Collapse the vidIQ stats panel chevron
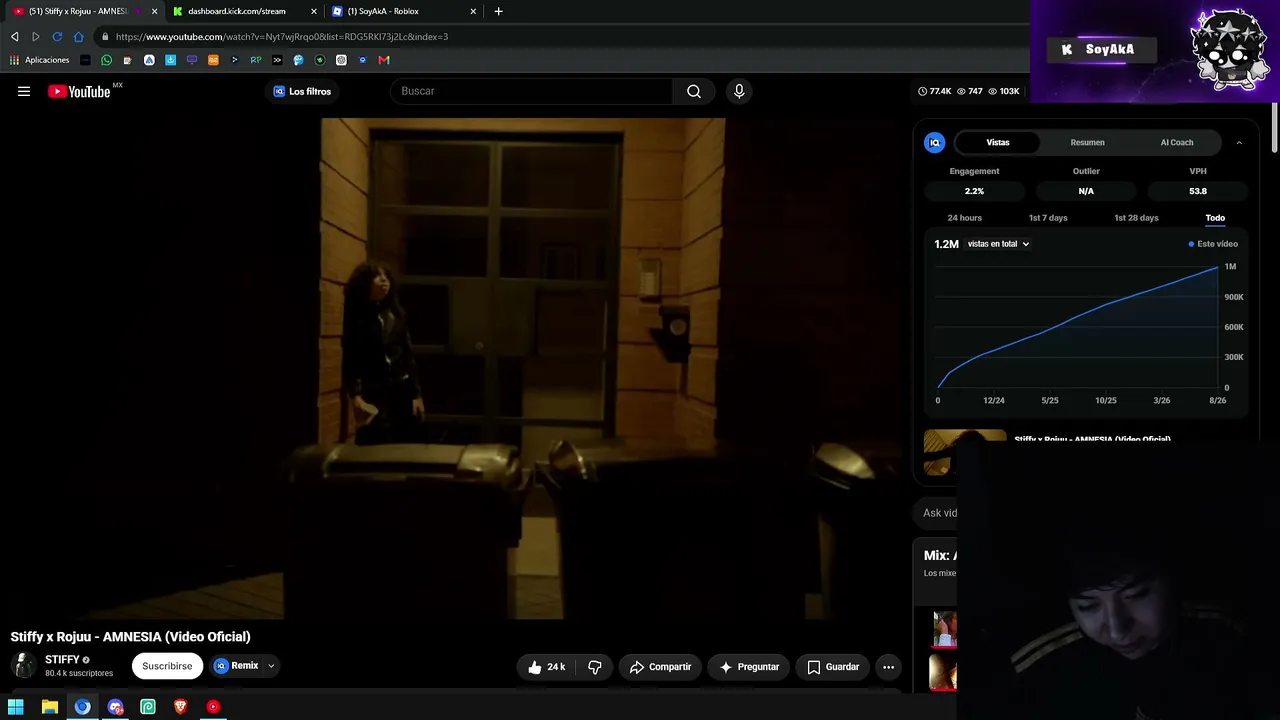 click(x=1239, y=142)
